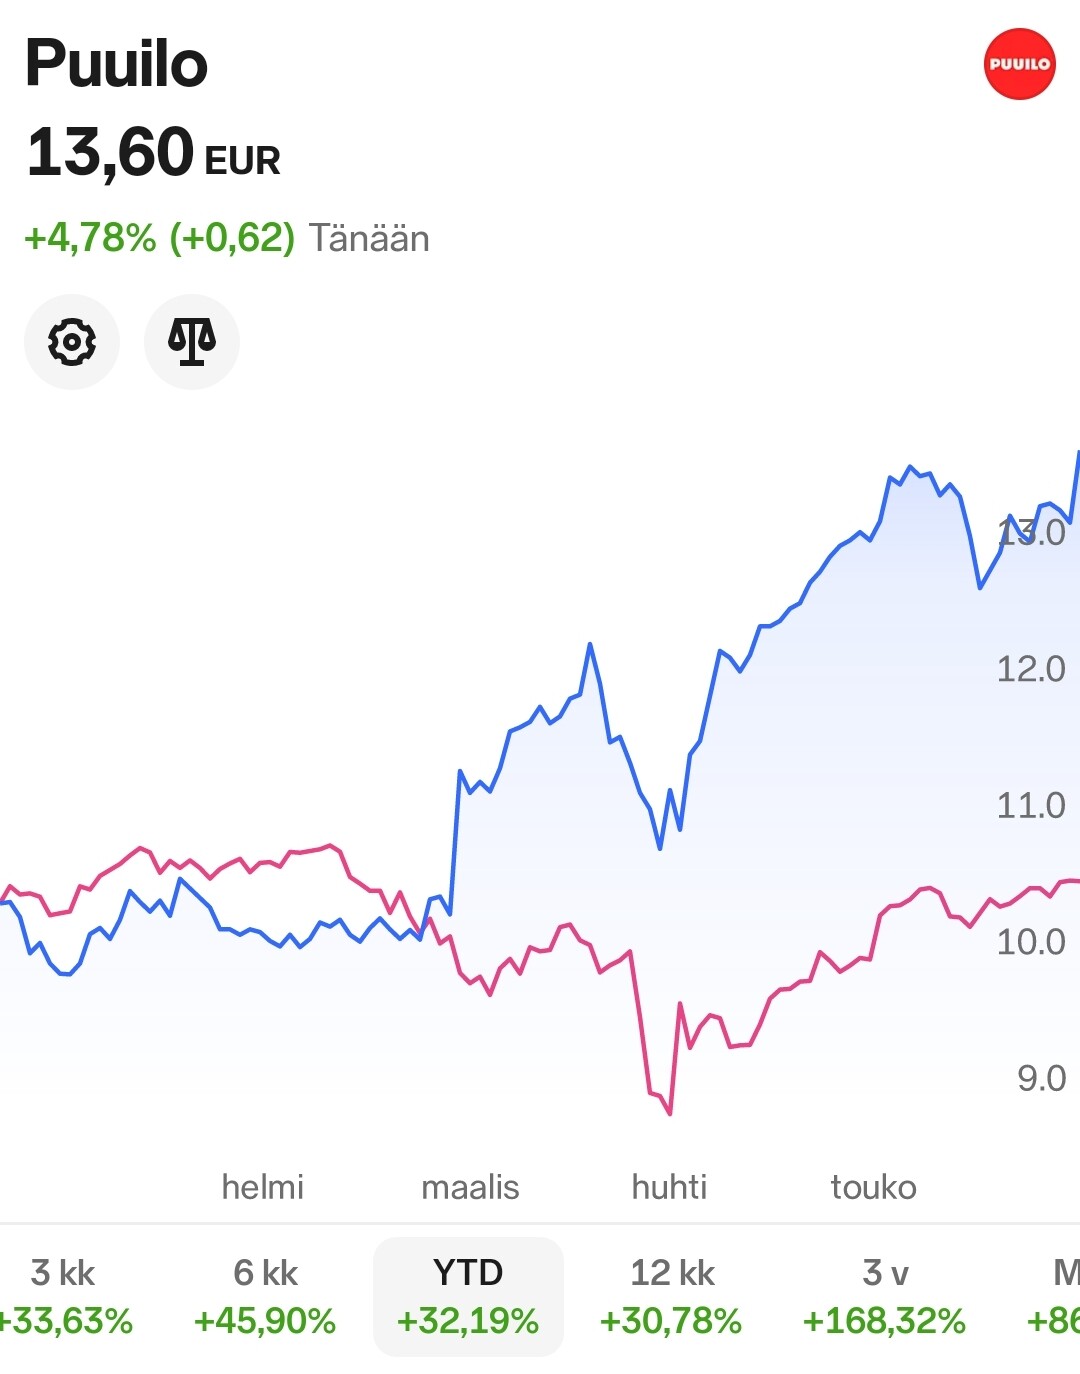
Task: Tap the blue line's April peak
Action: [x=590, y=645]
